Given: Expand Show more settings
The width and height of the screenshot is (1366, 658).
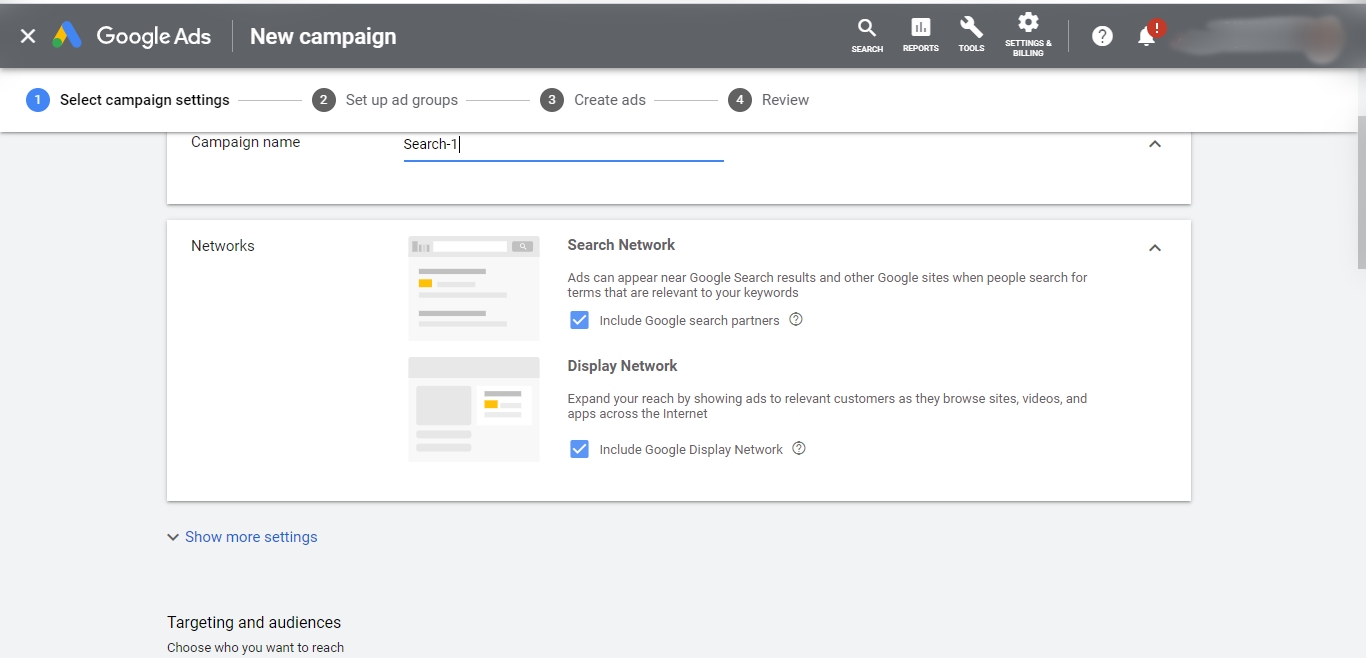Looking at the screenshot, I should [x=242, y=537].
